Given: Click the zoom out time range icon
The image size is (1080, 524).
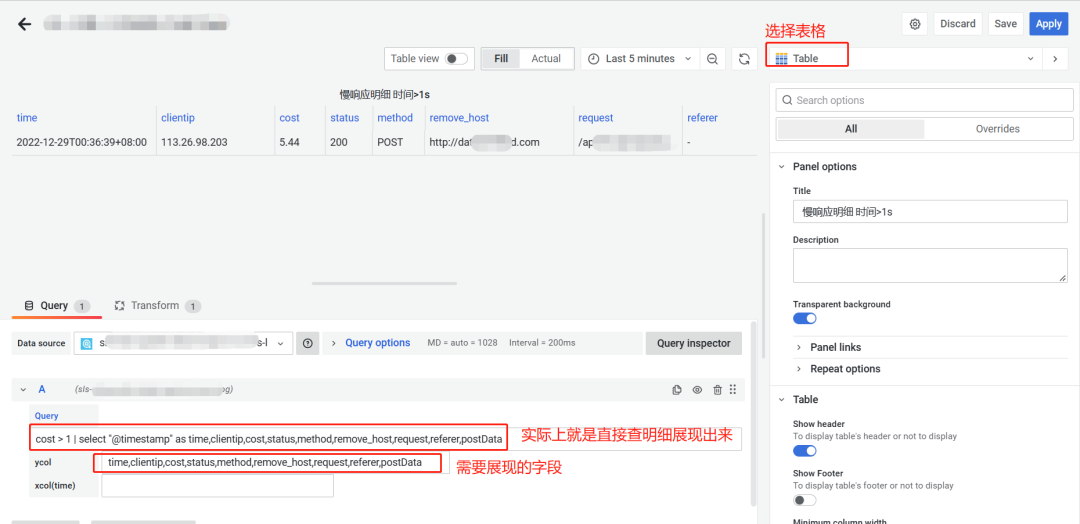Looking at the screenshot, I should (x=712, y=59).
